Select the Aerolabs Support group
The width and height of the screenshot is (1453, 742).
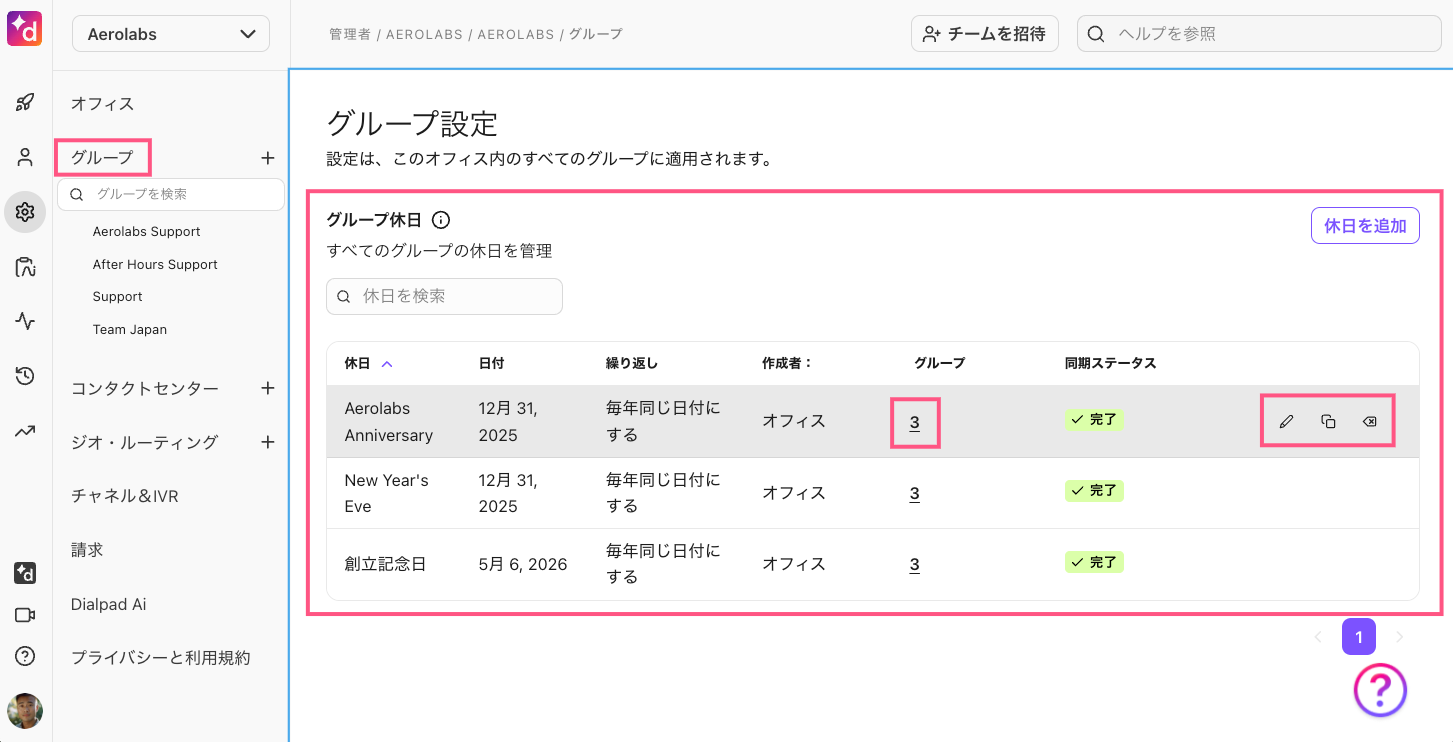pos(147,232)
